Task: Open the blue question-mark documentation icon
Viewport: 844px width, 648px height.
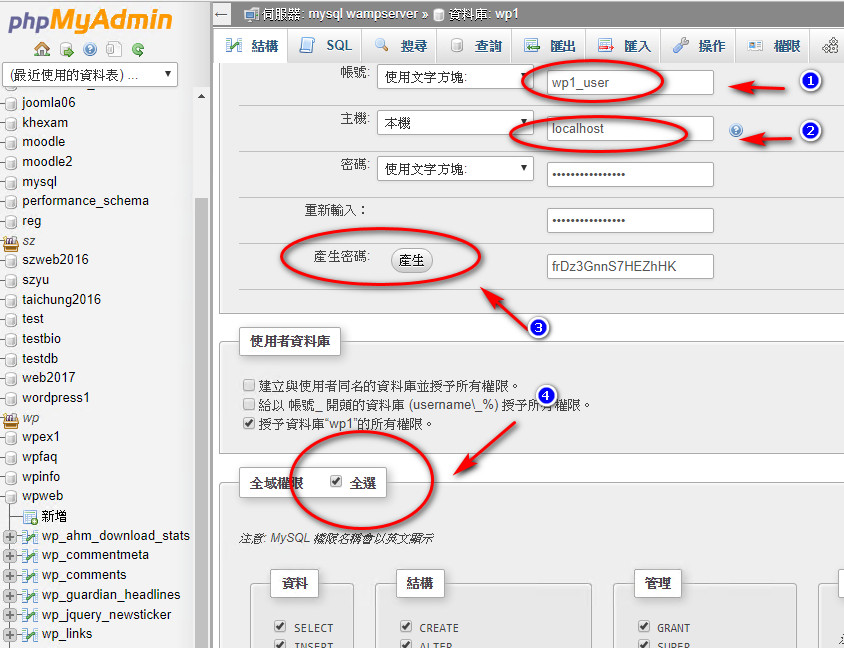Action: (x=90, y=50)
